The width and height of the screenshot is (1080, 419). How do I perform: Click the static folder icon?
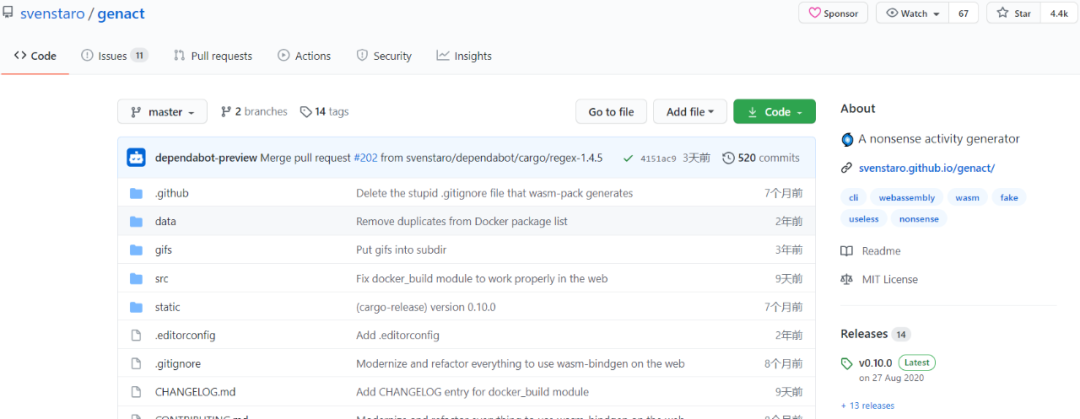pos(136,307)
